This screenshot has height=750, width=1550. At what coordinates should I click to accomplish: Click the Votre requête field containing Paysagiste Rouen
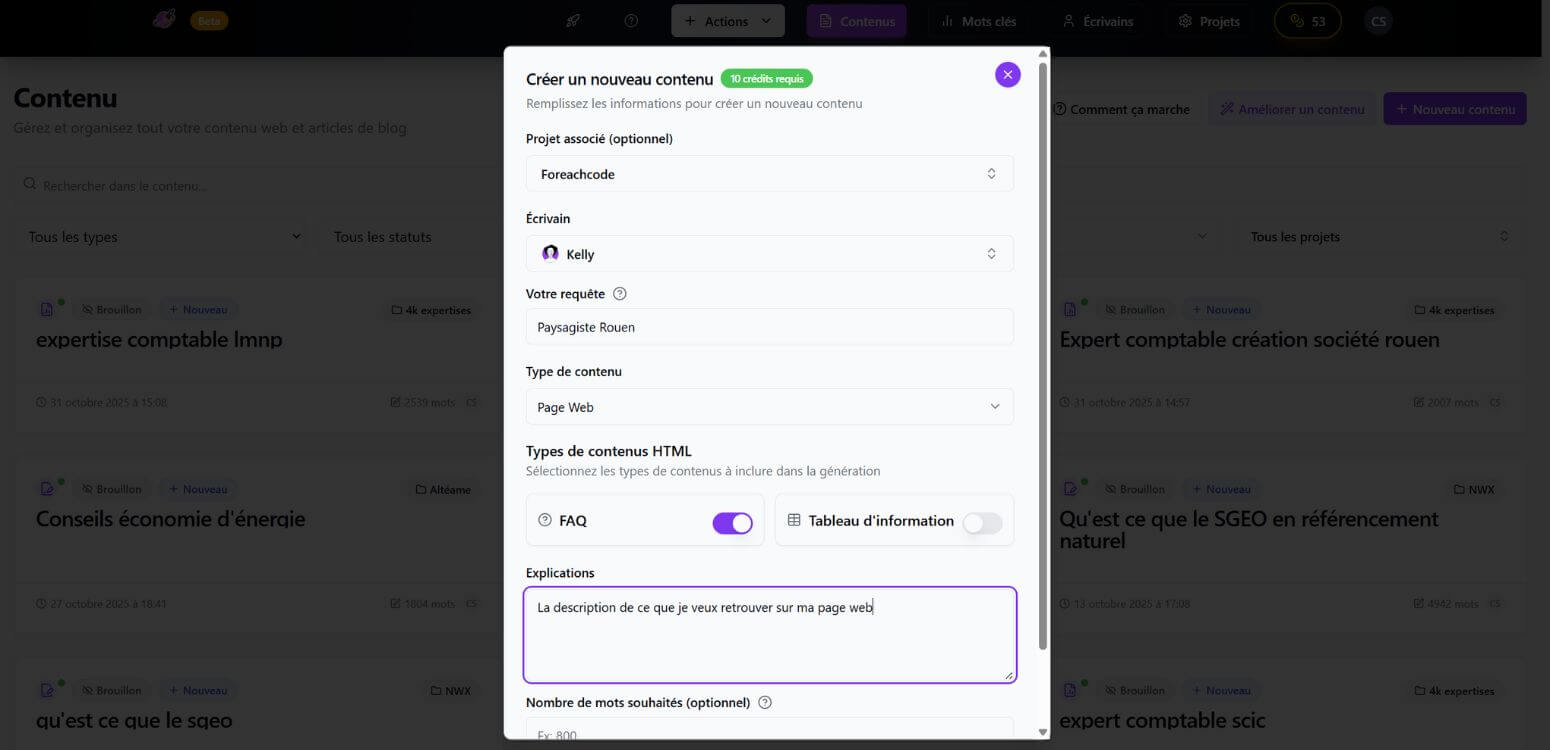(x=769, y=327)
